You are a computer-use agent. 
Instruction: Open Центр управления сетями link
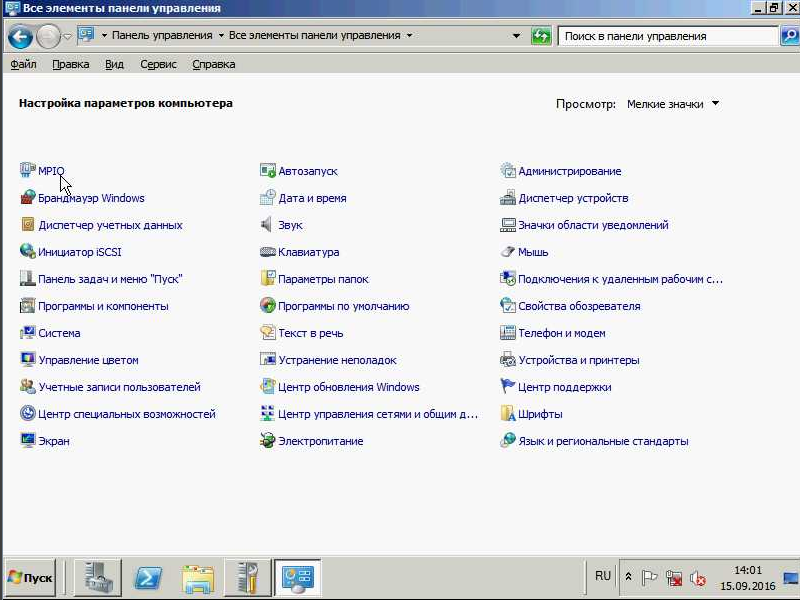[x=378, y=414]
